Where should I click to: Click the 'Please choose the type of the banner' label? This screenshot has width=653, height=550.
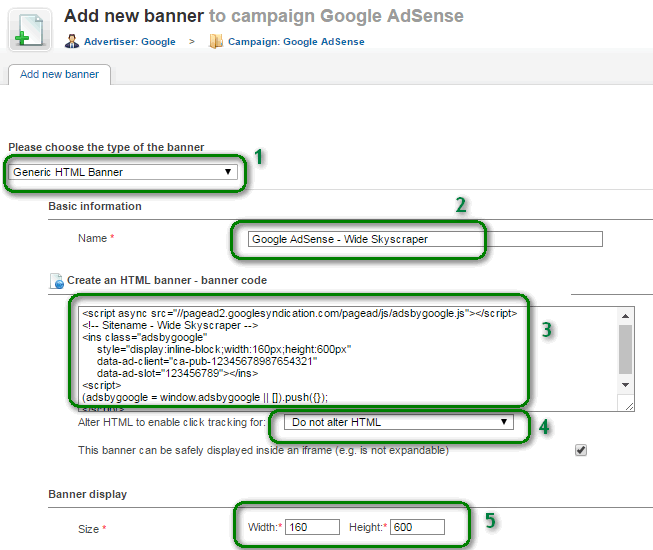coord(106,147)
